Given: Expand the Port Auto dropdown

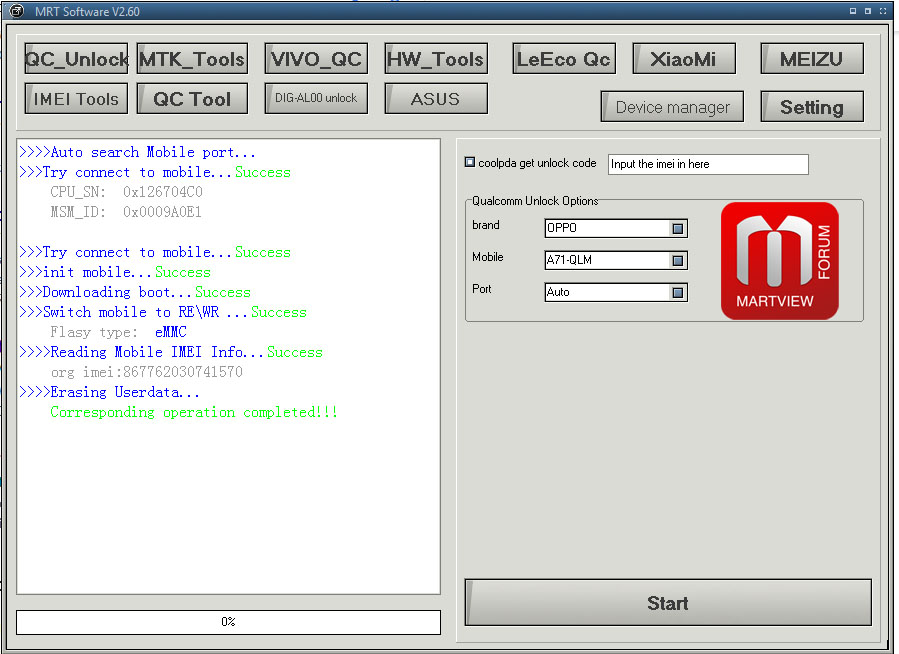Looking at the screenshot, I should coord(677,293).
